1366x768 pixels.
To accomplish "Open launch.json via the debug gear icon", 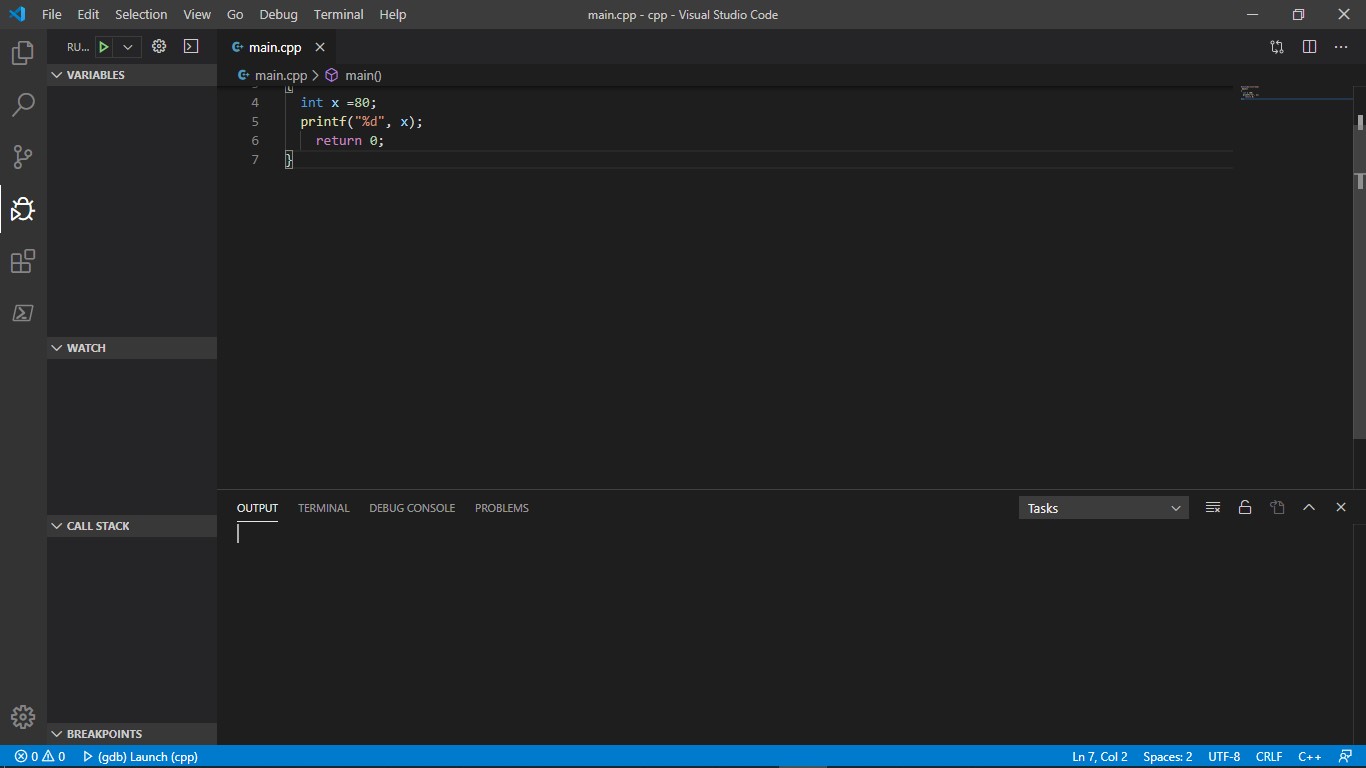I will (159, 47).
